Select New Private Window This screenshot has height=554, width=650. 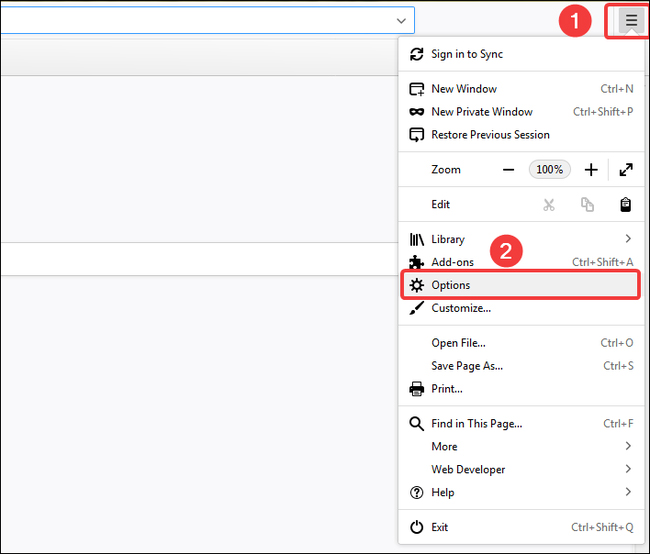482,112
